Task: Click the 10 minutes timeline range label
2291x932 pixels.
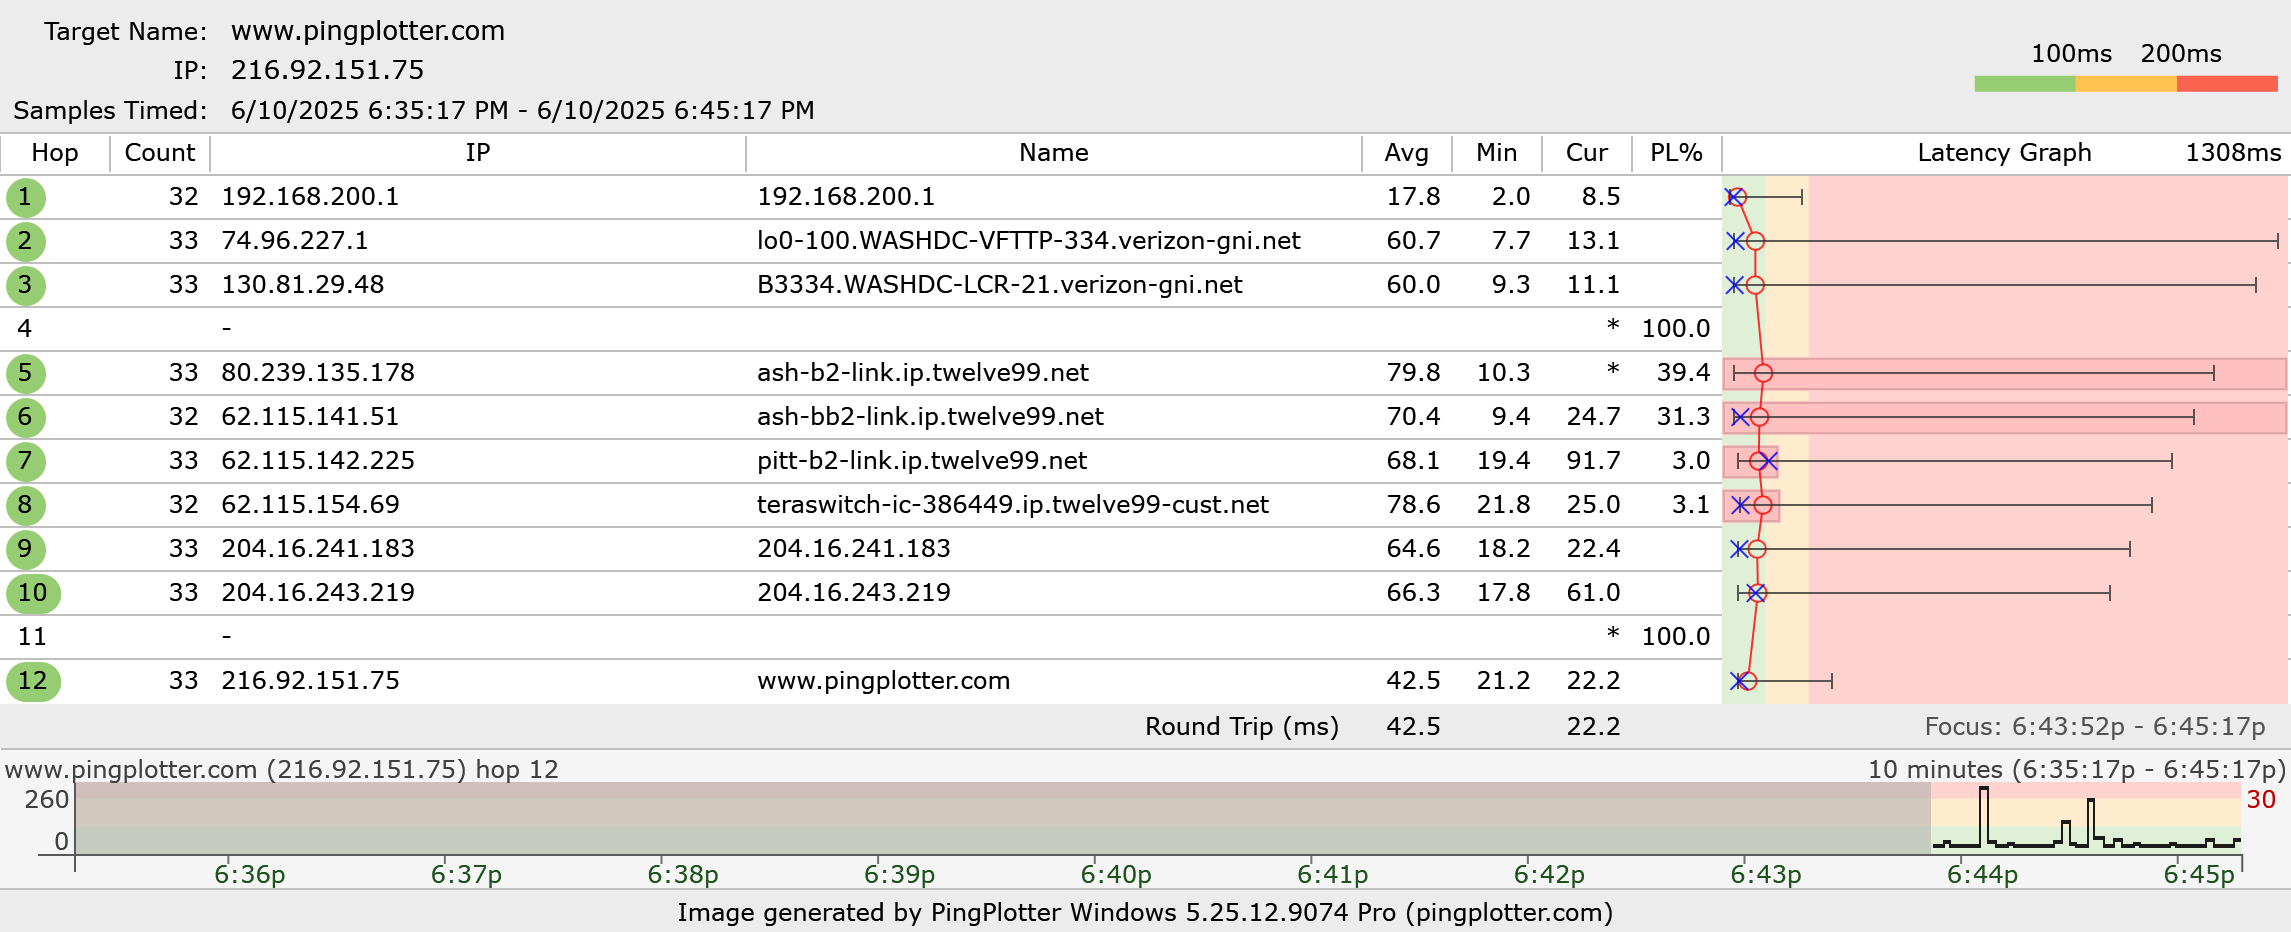Action: pyautogui.click(x=2077, y=770)
